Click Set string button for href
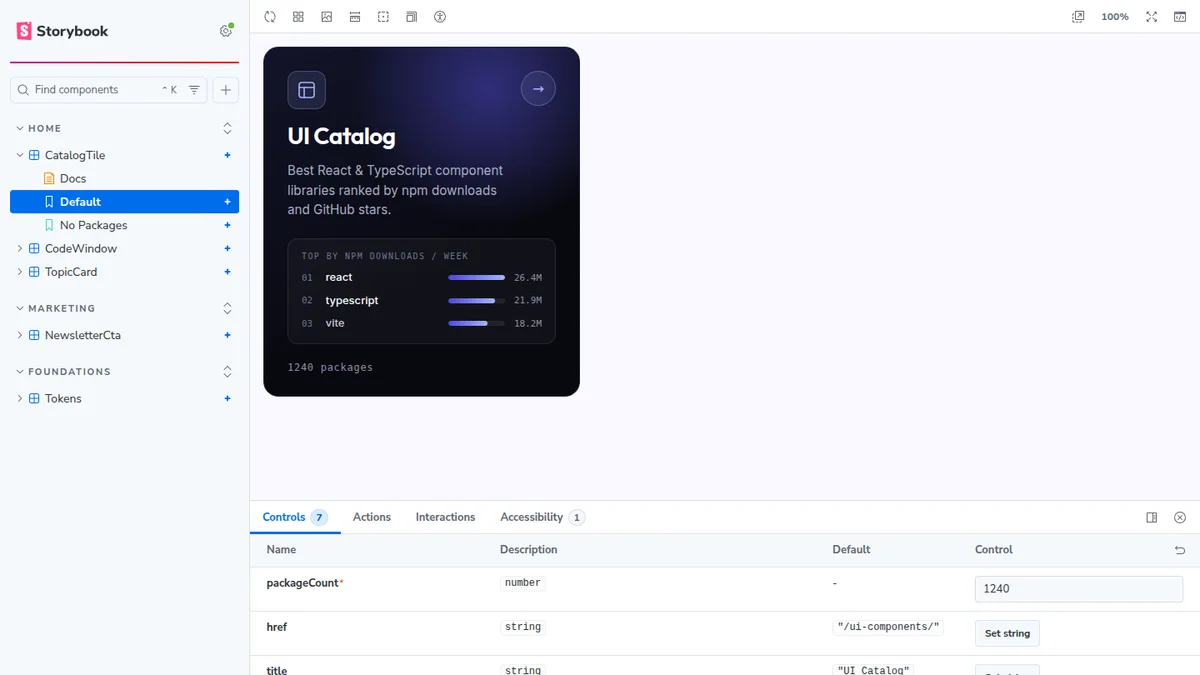Screen dimensions: 1200x675 1007,633
